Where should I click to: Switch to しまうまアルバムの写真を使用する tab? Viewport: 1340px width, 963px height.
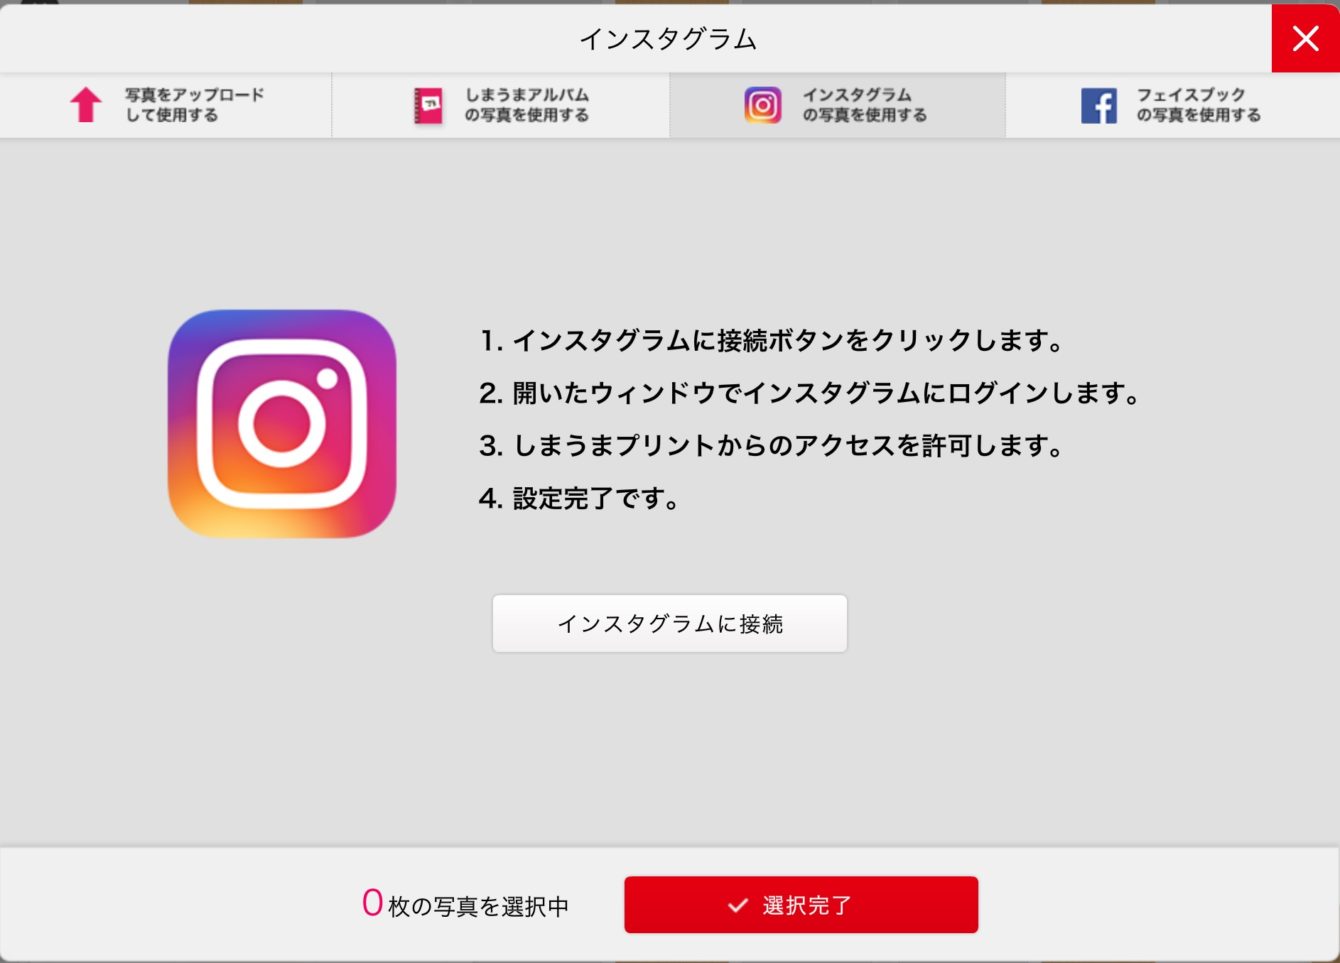tap(501, 105)
